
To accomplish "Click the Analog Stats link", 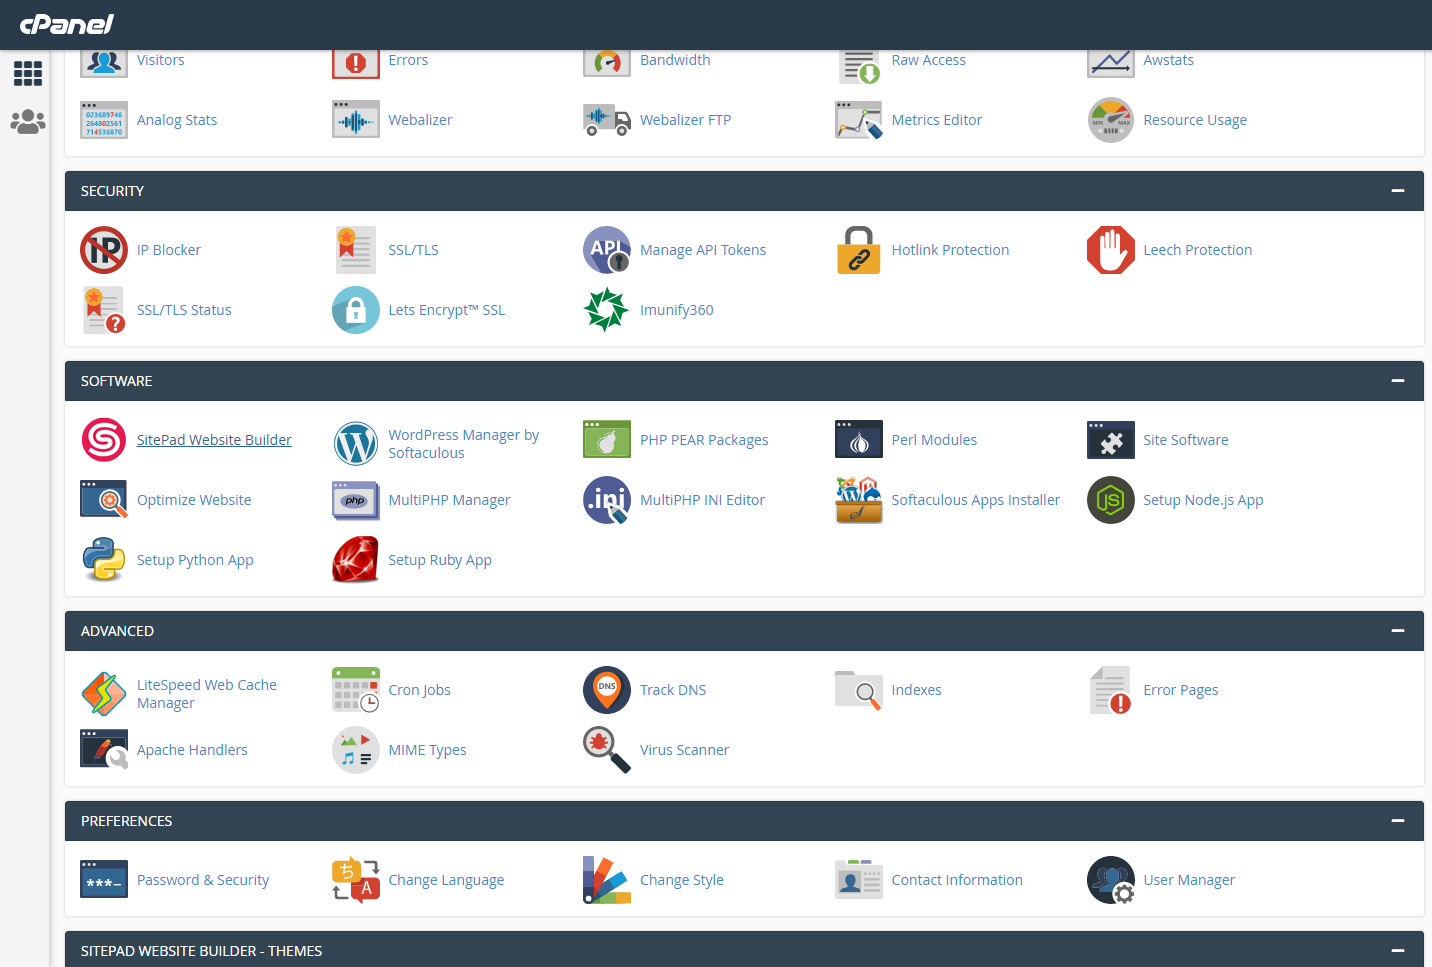I will [177, 120].
